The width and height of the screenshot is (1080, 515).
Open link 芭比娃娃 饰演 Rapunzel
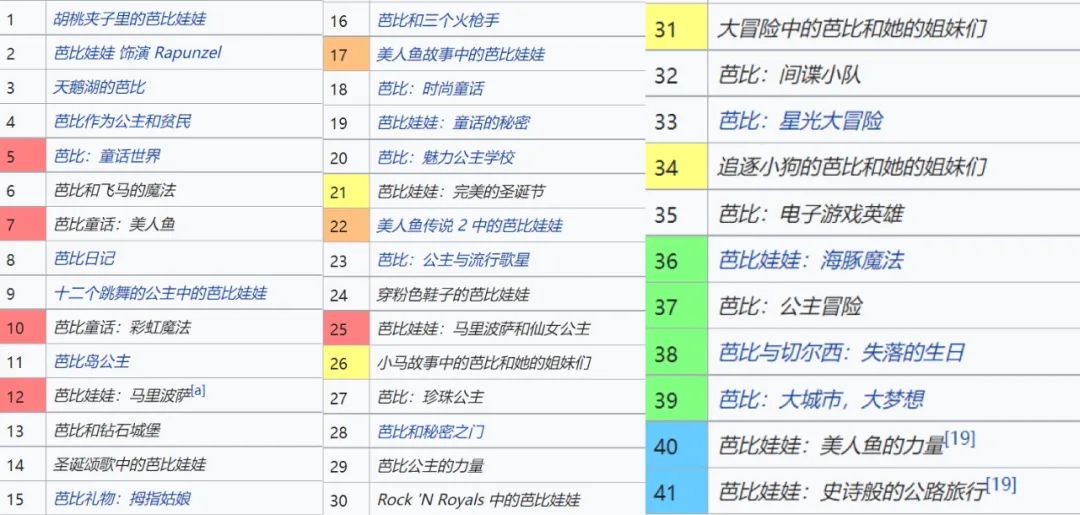coord(138,53)
